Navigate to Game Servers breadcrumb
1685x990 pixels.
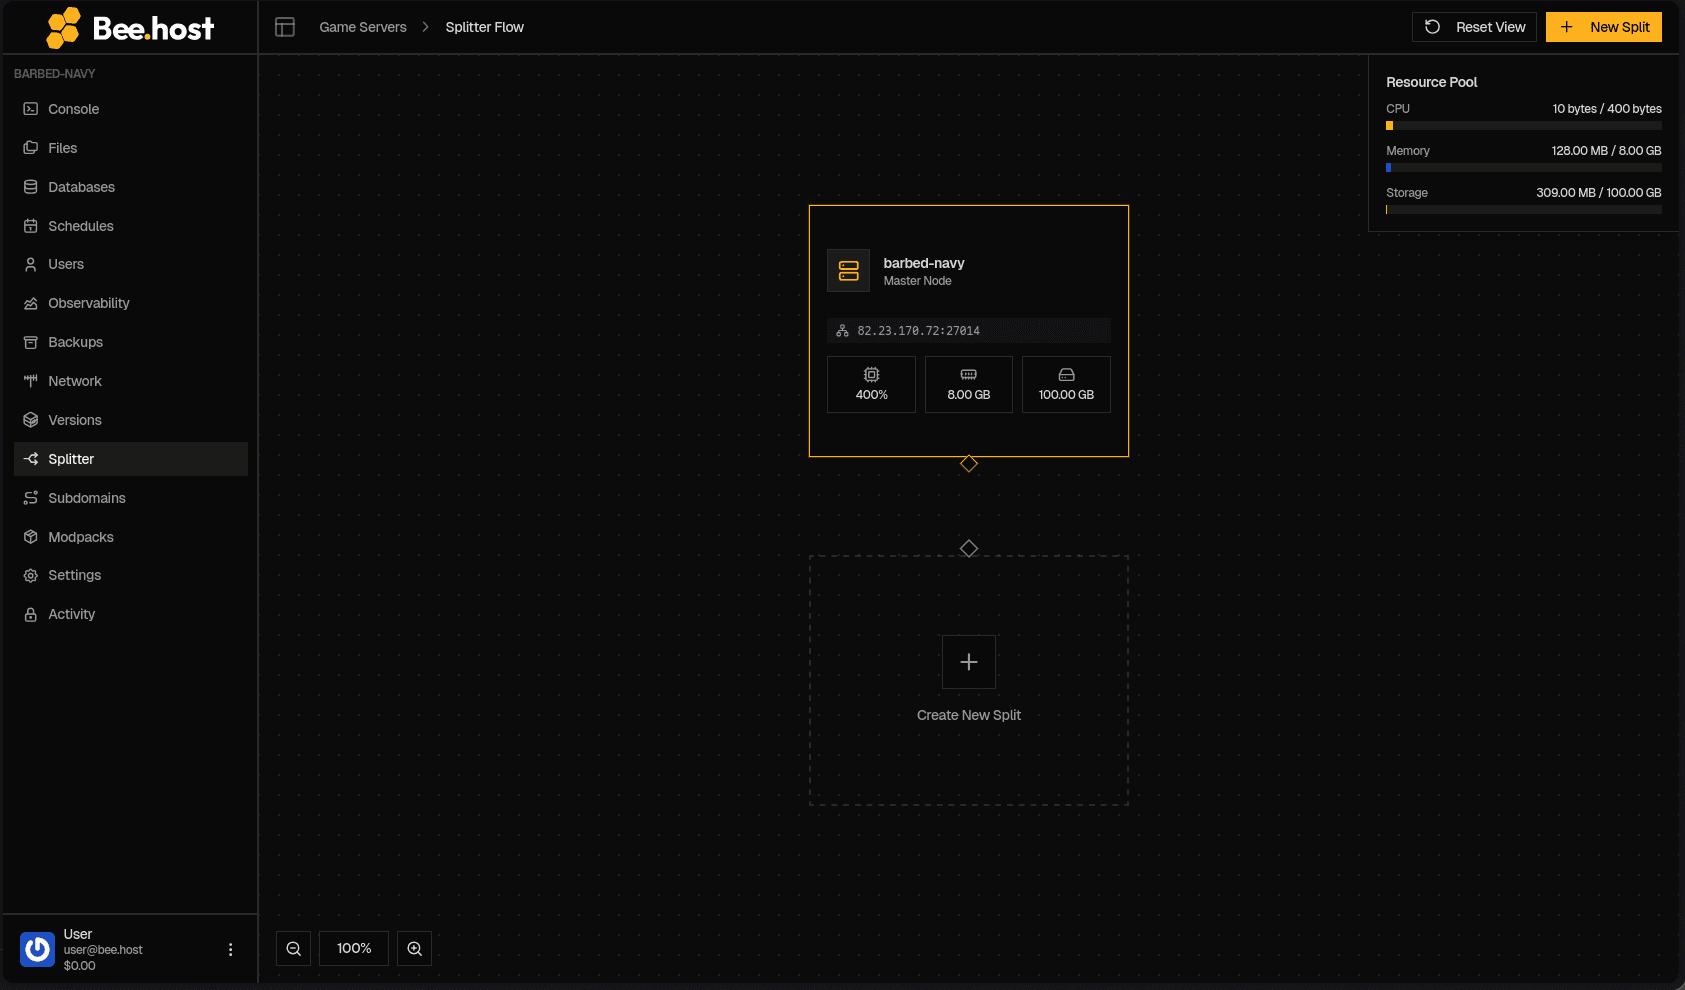point(363,27)
